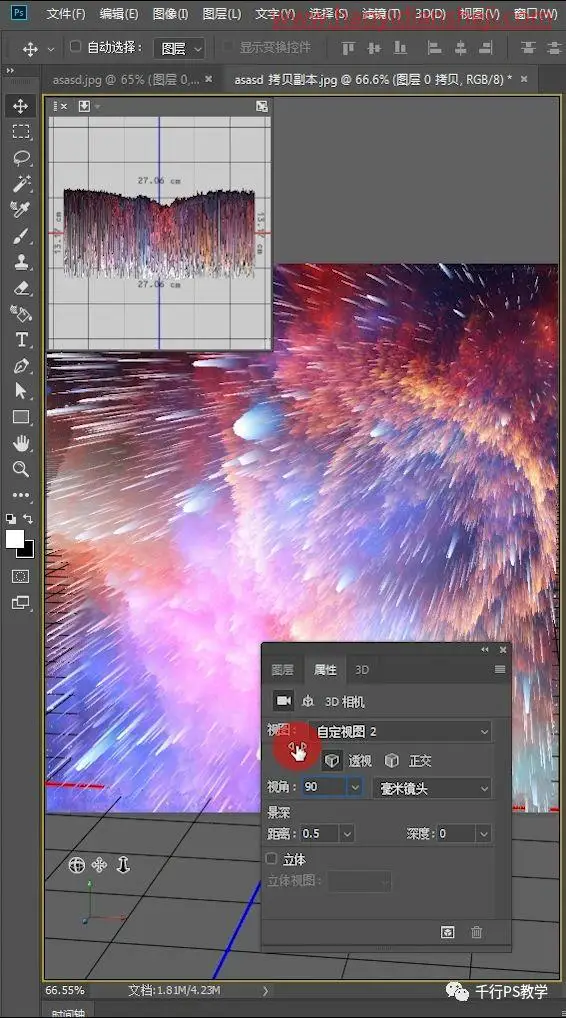Select the Eyedropper tool

pos(21,210)
